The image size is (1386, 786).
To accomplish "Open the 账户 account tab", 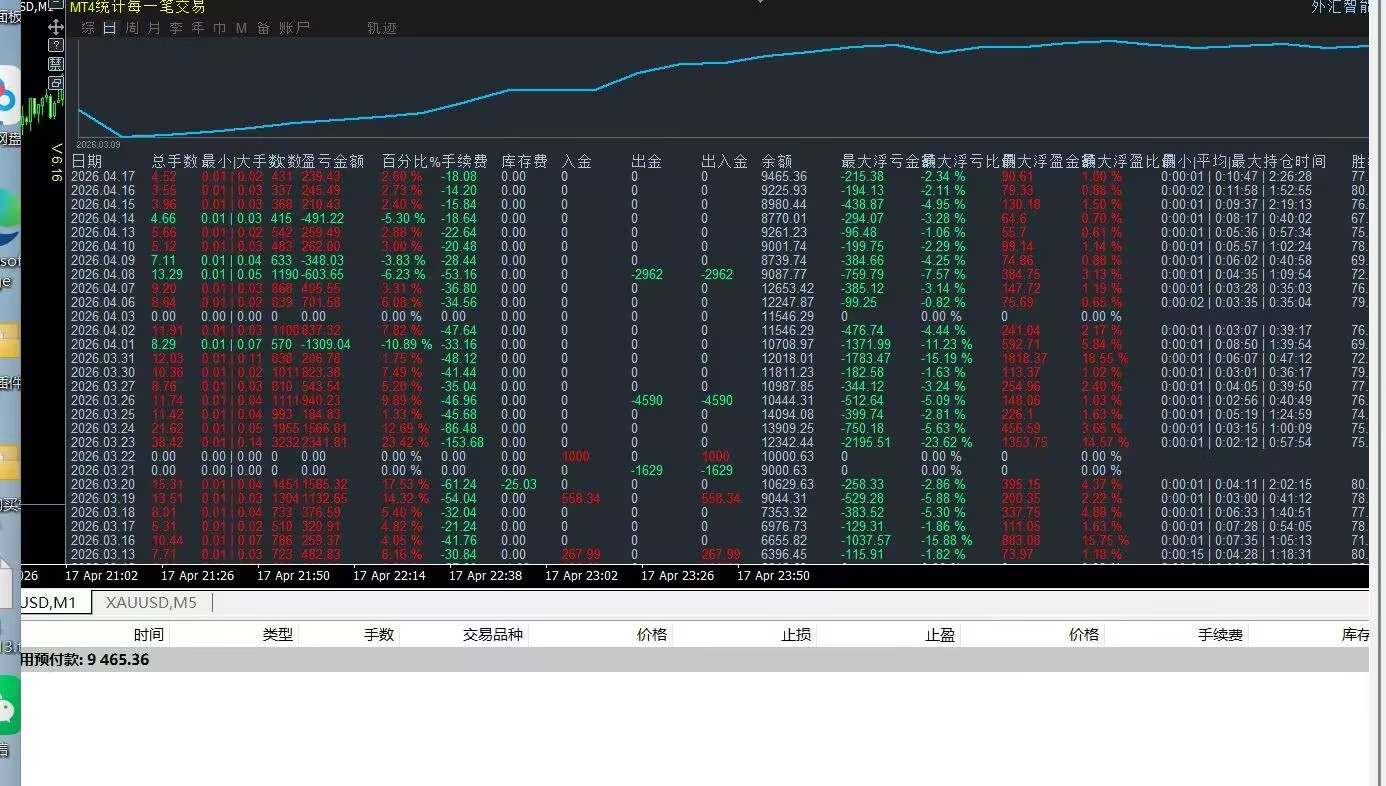I will click(294, 28).
